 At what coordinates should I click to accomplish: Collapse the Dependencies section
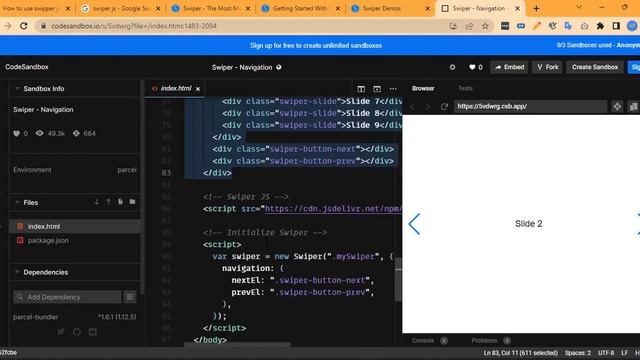tap(17, 272)
